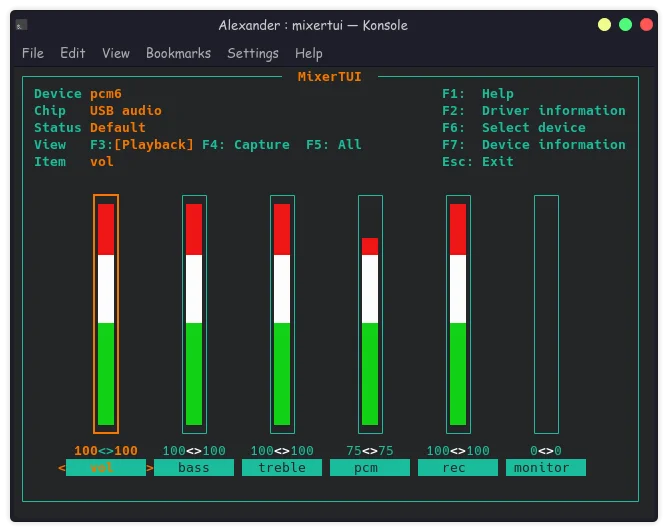The height and width of the screenshot is (532, 668).
Task: Switch to F5 All view
Action: tap(334, 144)
